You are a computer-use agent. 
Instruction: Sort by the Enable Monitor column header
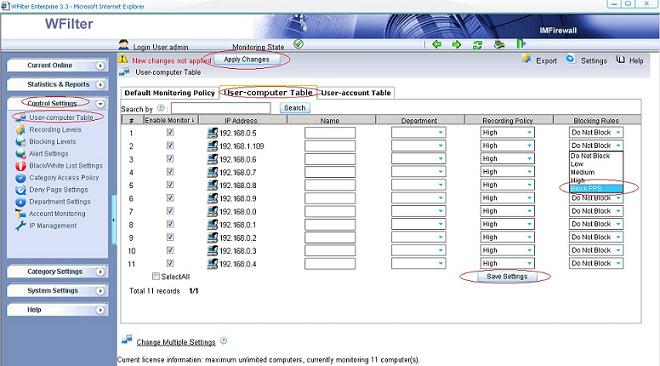pos(170,120)
